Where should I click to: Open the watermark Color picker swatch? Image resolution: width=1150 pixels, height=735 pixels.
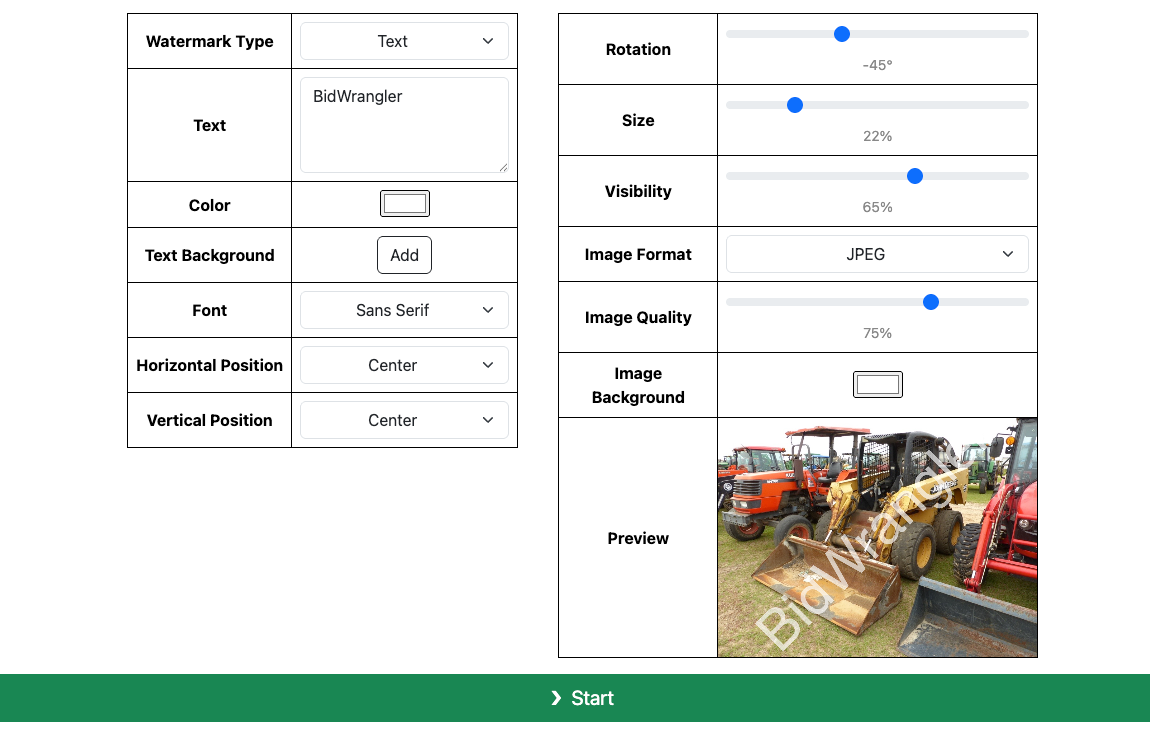click(x=404, y=204)
